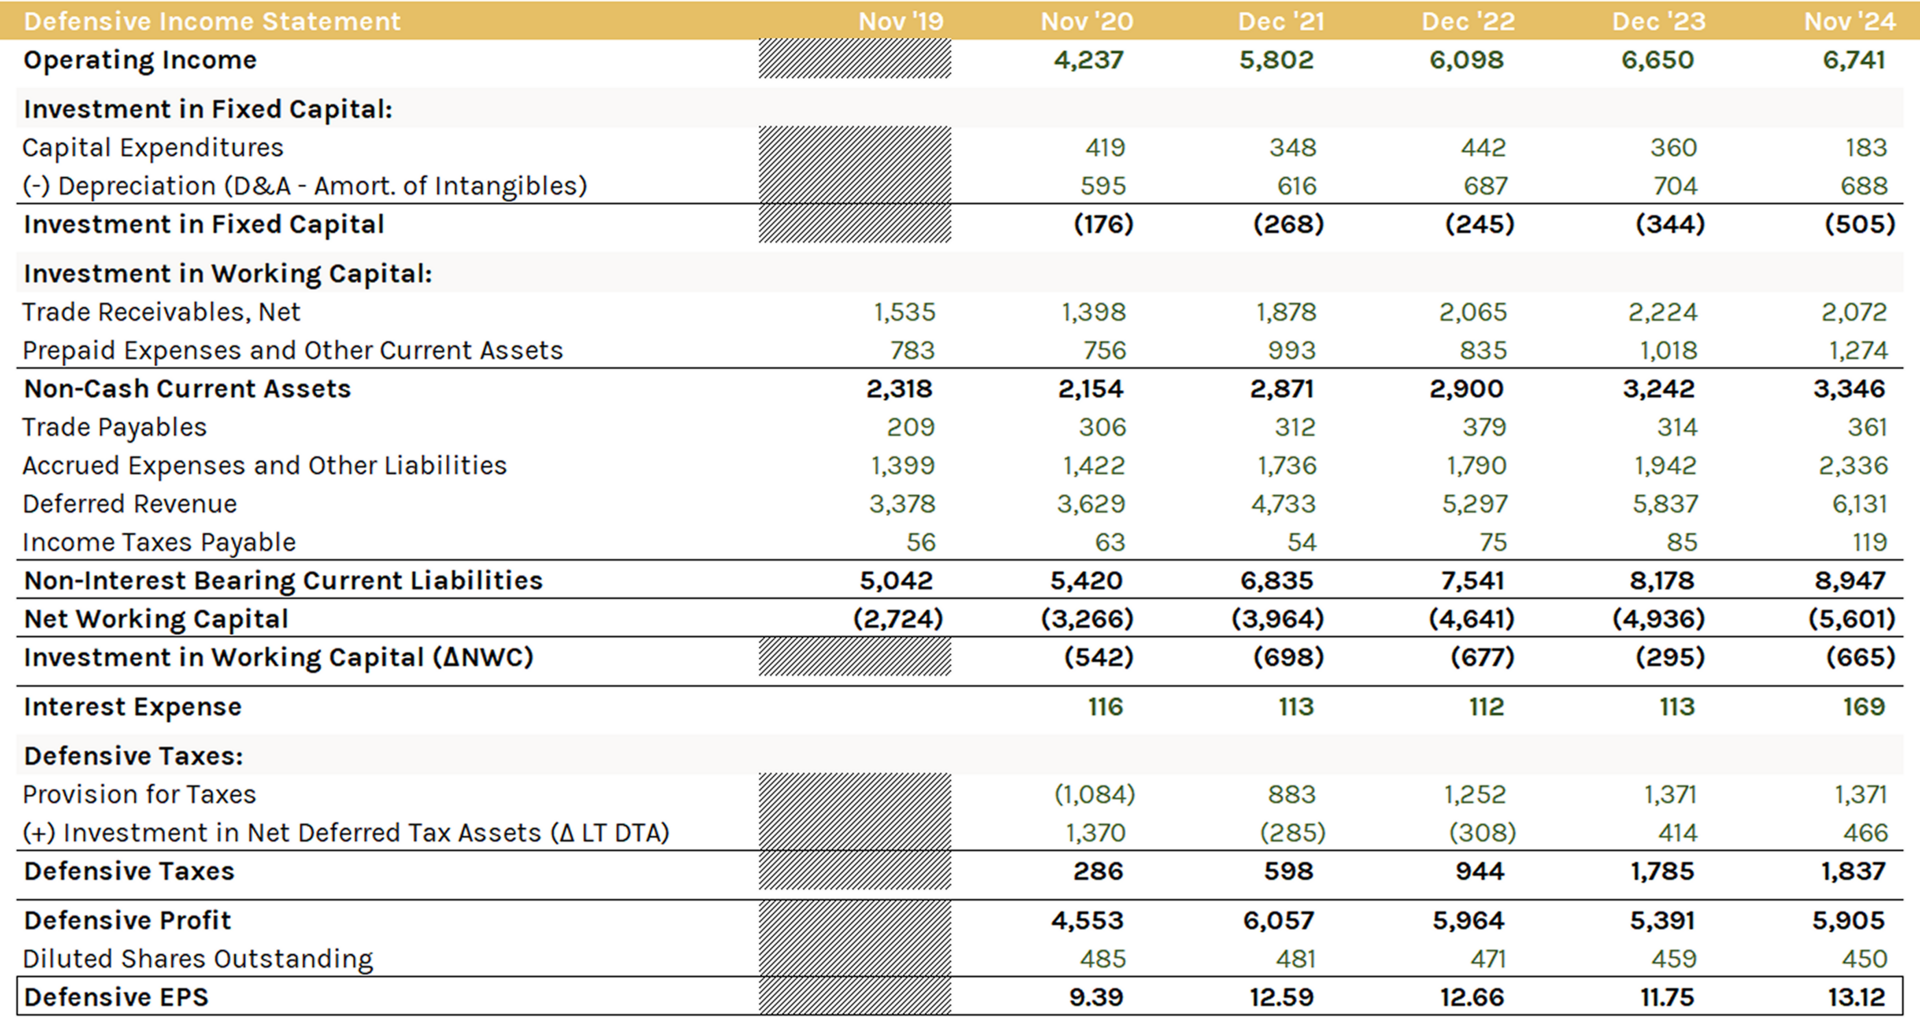Click Dec '23 Diluted Shares Outstanding value 459
The image size is (1920, 1032).
click(x=1673, y=959)
